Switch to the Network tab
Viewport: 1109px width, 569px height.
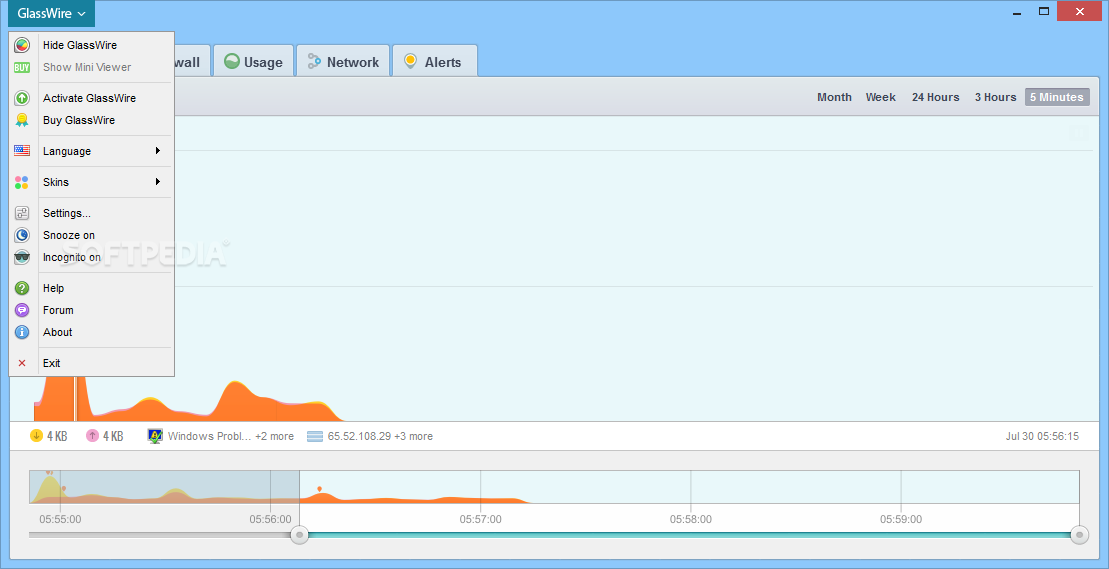pyautogui.click(x=343, y=61)
